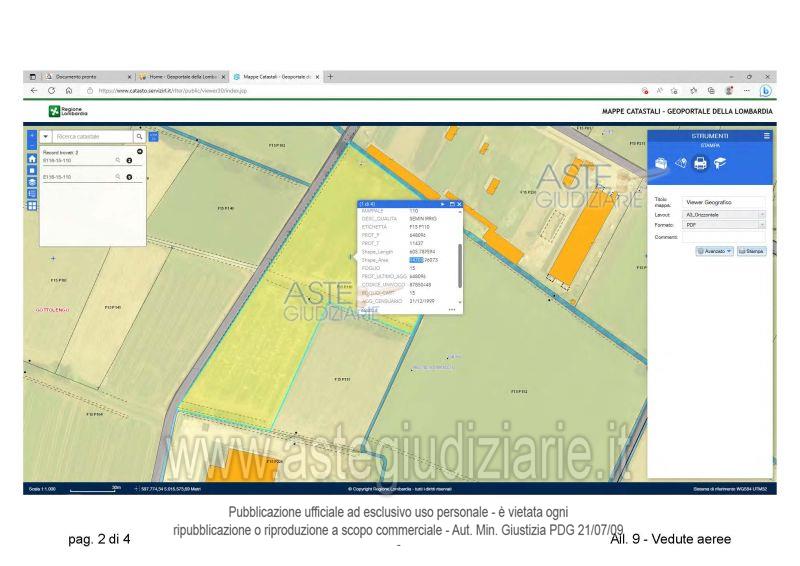
Task: Select the printer Stampa tool icon
Action: pyautogui.click(x=701, y=163)
